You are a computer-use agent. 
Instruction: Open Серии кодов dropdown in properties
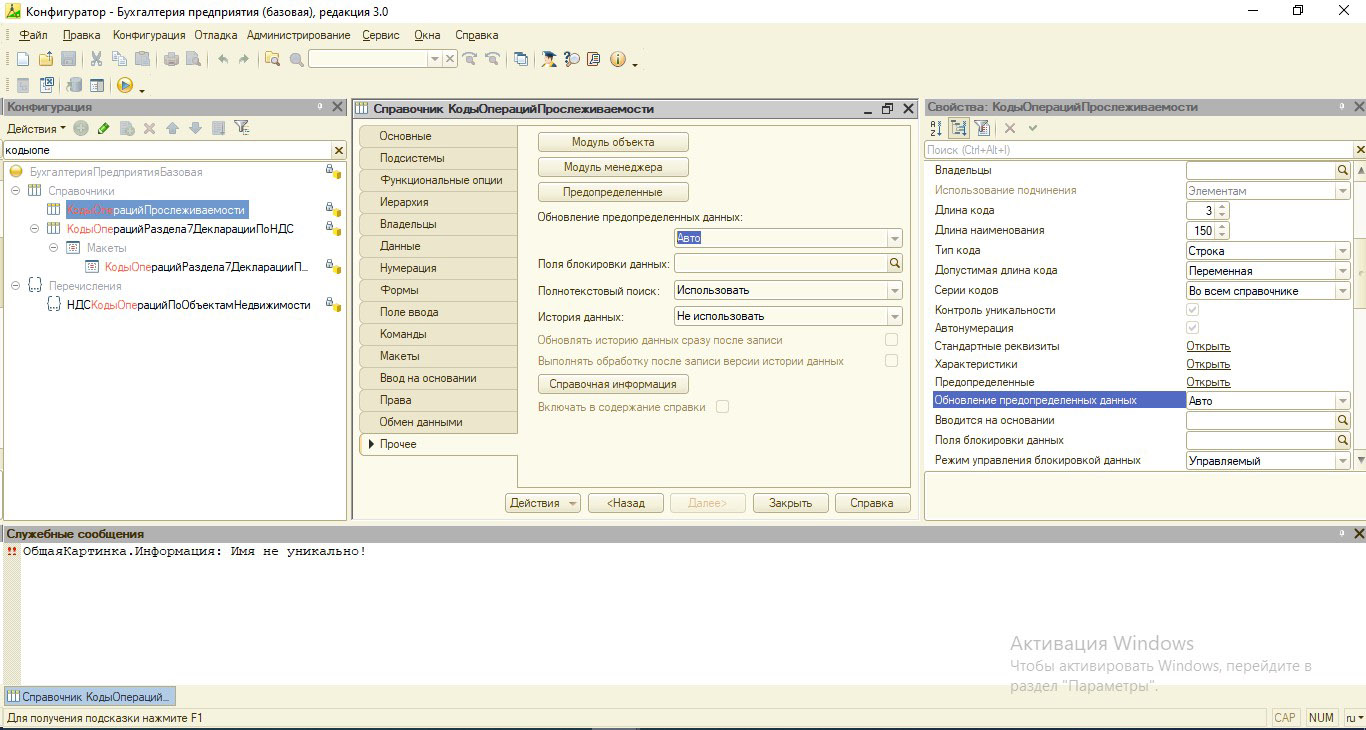point(1343,291)
